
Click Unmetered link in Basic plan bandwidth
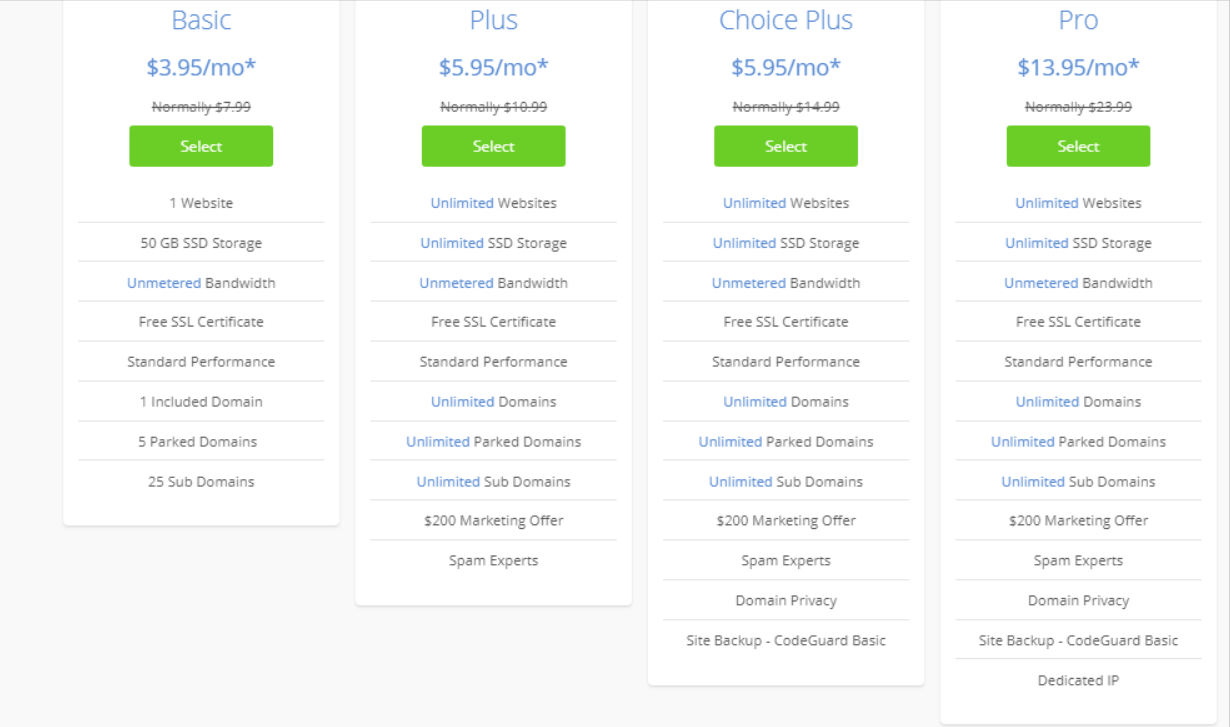click(164, 283)
